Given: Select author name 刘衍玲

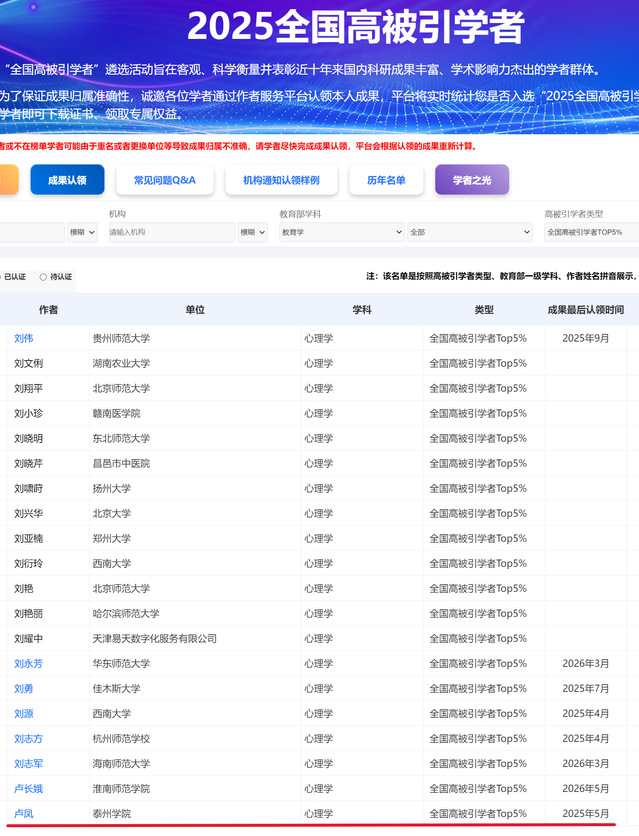Looking at the screenshot, I should click(28, 563).
